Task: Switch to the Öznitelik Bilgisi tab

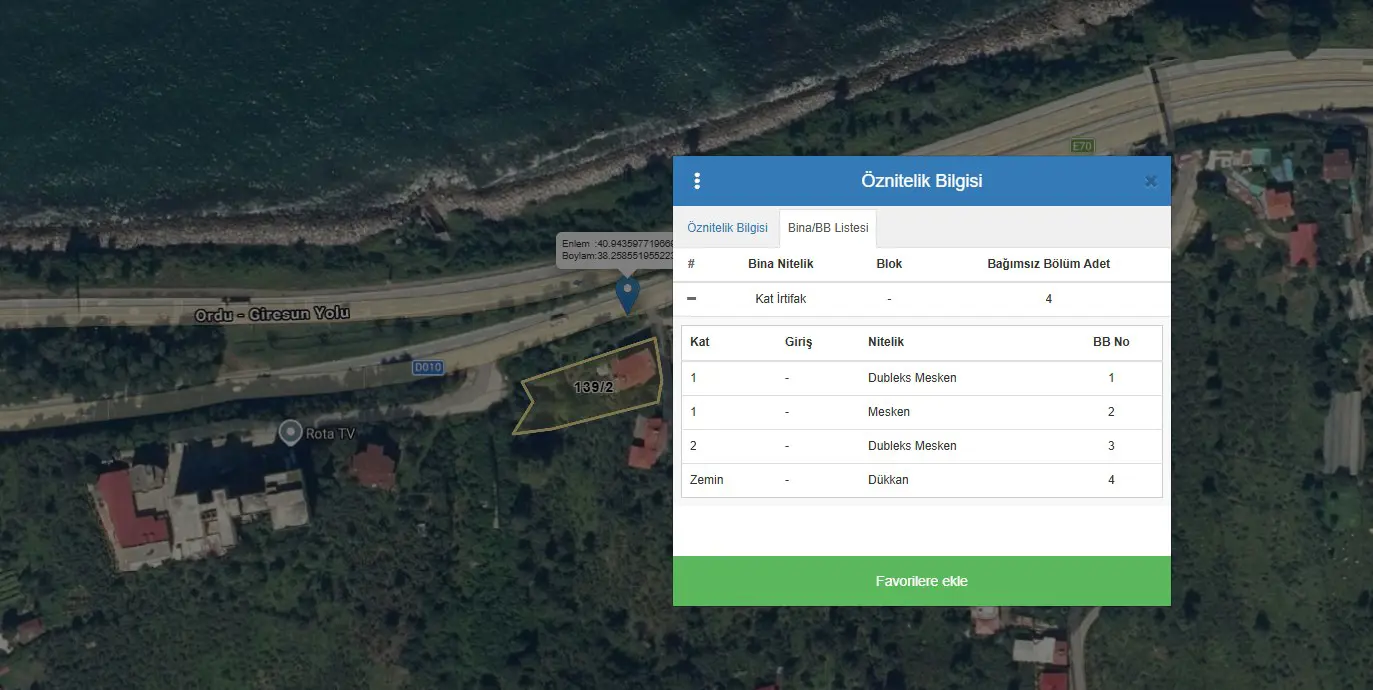Action: point(727,228)
